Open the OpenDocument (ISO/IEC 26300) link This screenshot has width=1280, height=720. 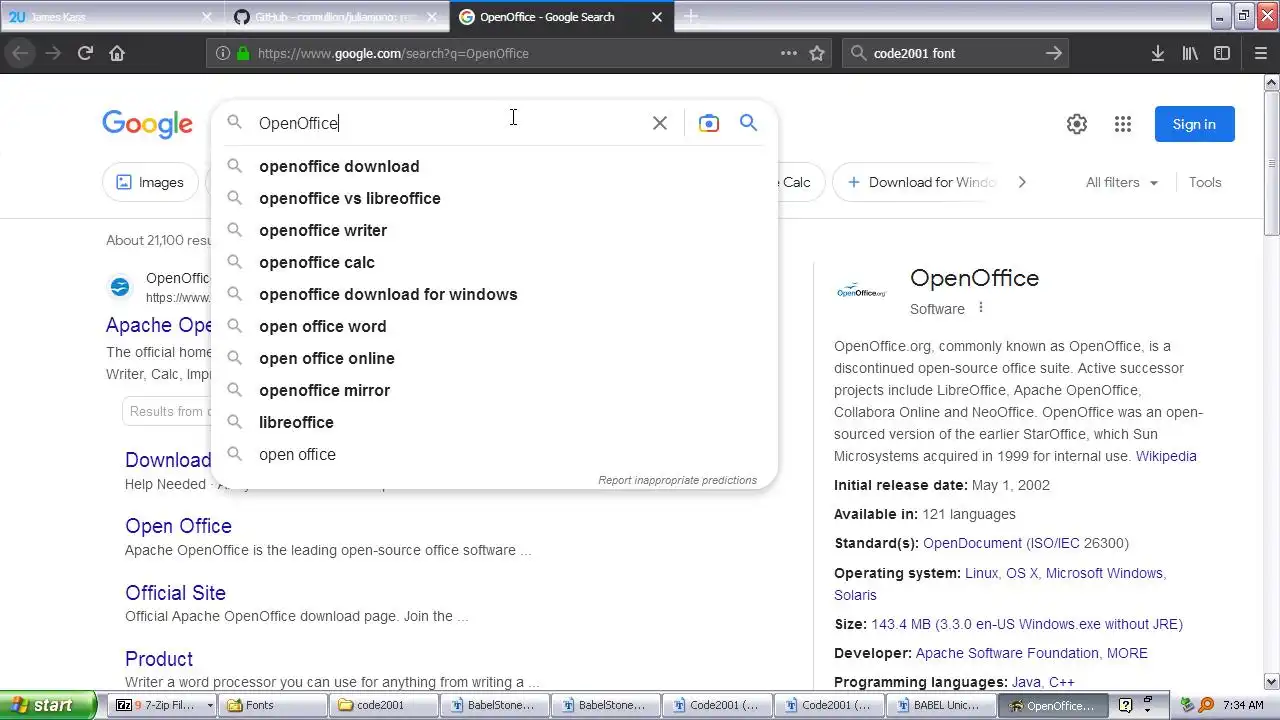[1026, 543]
